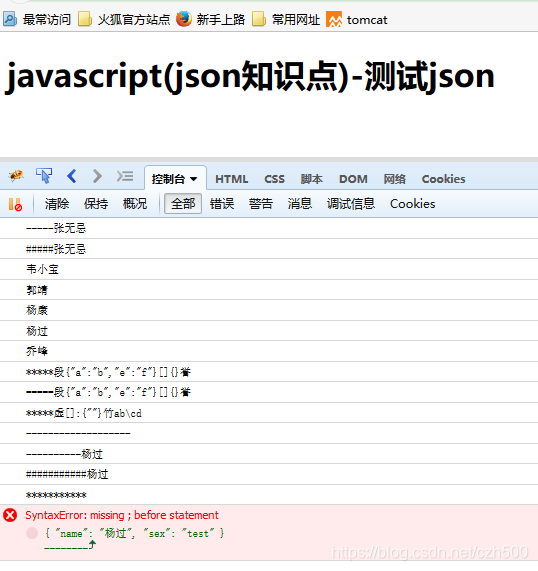This screenshot has width=538, height=571.
Task: Select the long dashes-only log row
Action: 269,433
